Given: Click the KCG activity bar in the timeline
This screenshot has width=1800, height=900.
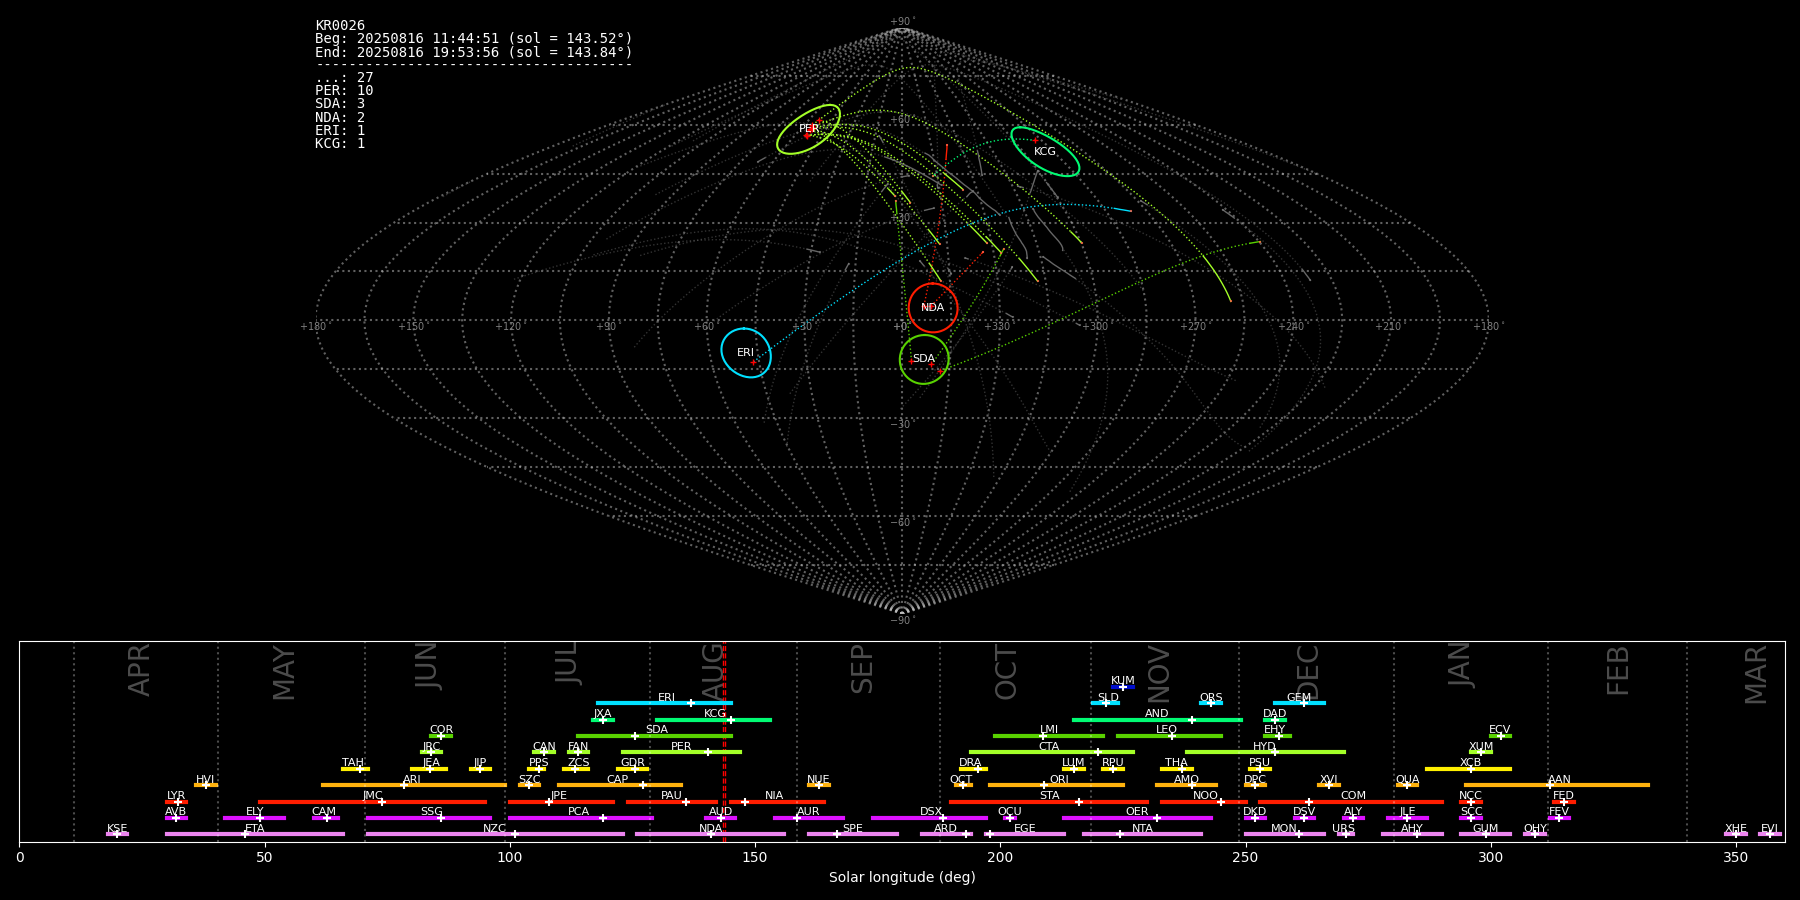Looking at the screenshot, I should pyautogui.click(x=713, y=720).
